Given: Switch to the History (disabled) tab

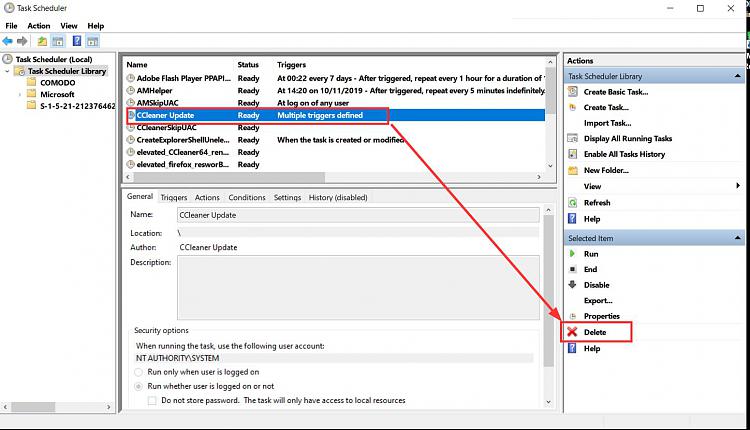Looking at the screenshot, I should tap(338, 198).
